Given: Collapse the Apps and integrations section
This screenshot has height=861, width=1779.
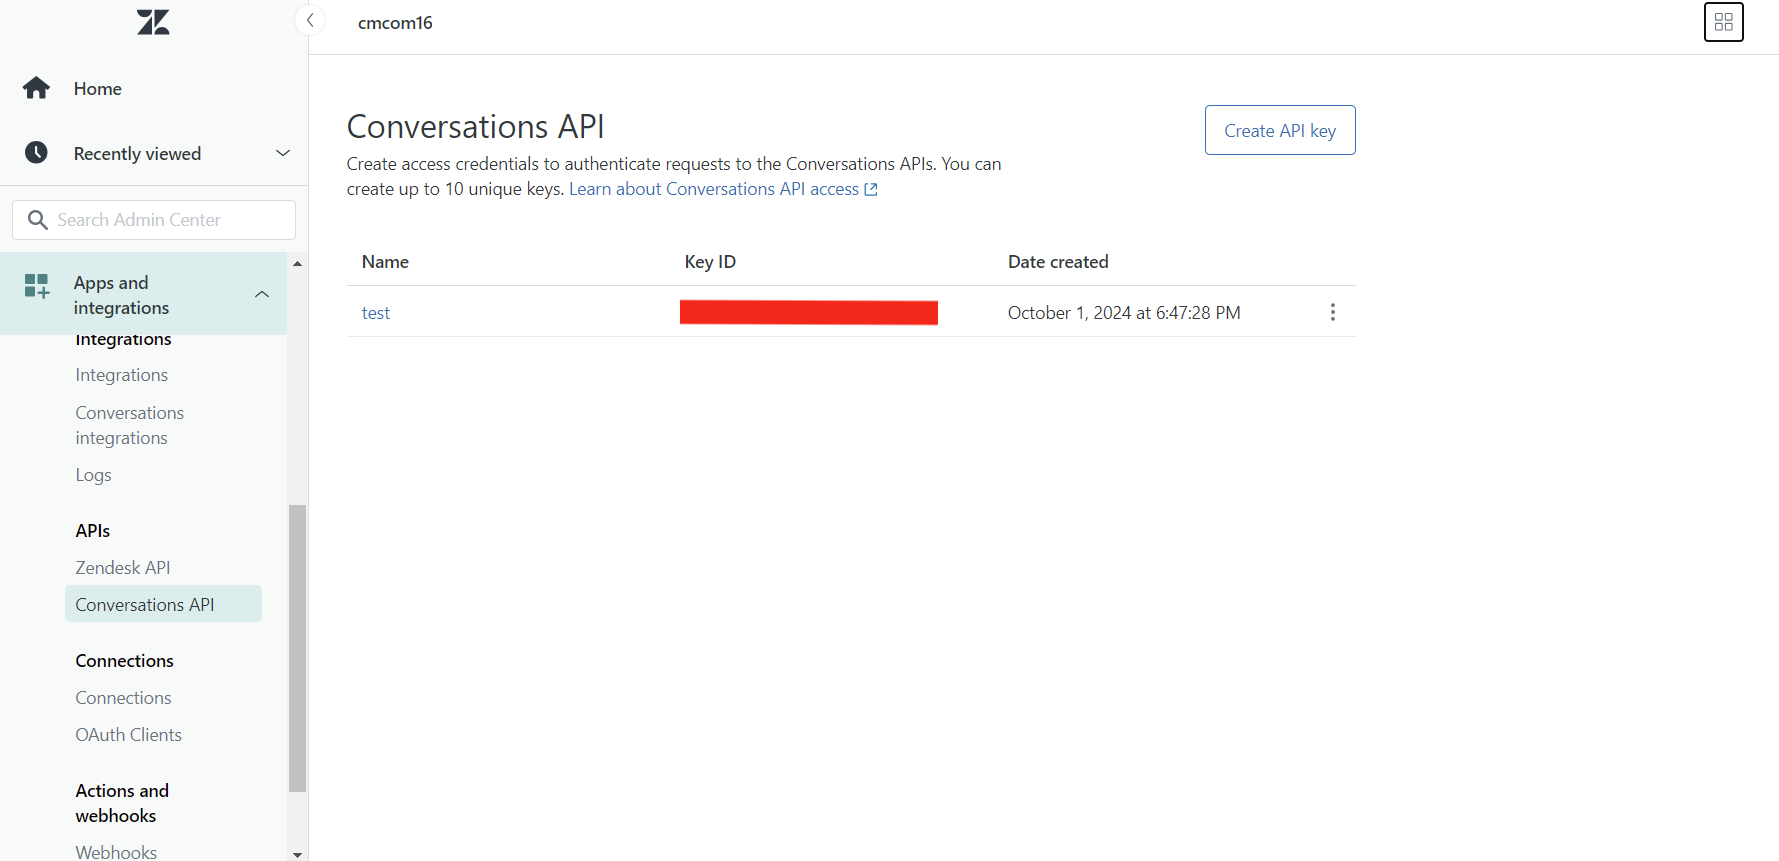Looking at the screenshot, I should pyautogui.click(x=262, y=294).
